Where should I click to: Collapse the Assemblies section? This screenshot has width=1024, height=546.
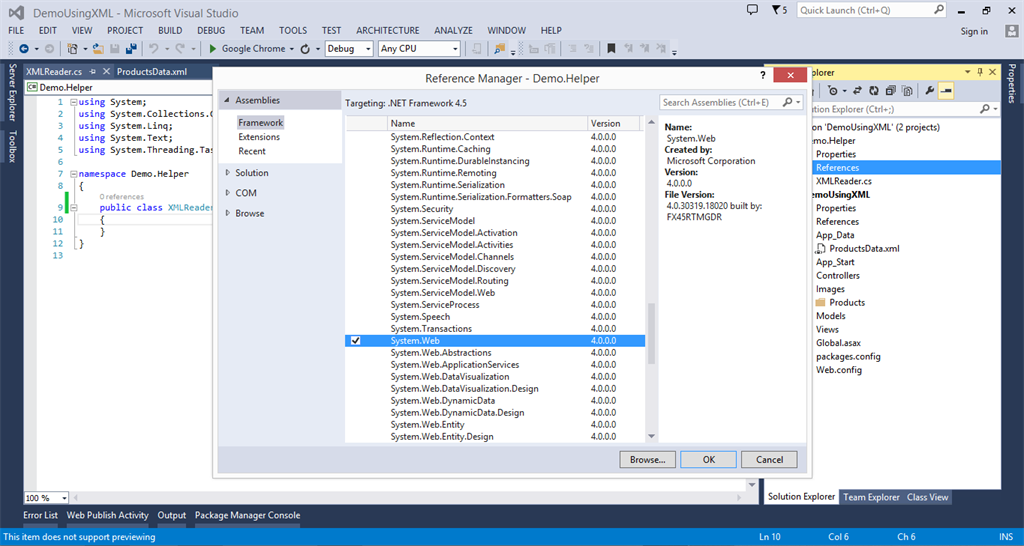pos(227,101)
